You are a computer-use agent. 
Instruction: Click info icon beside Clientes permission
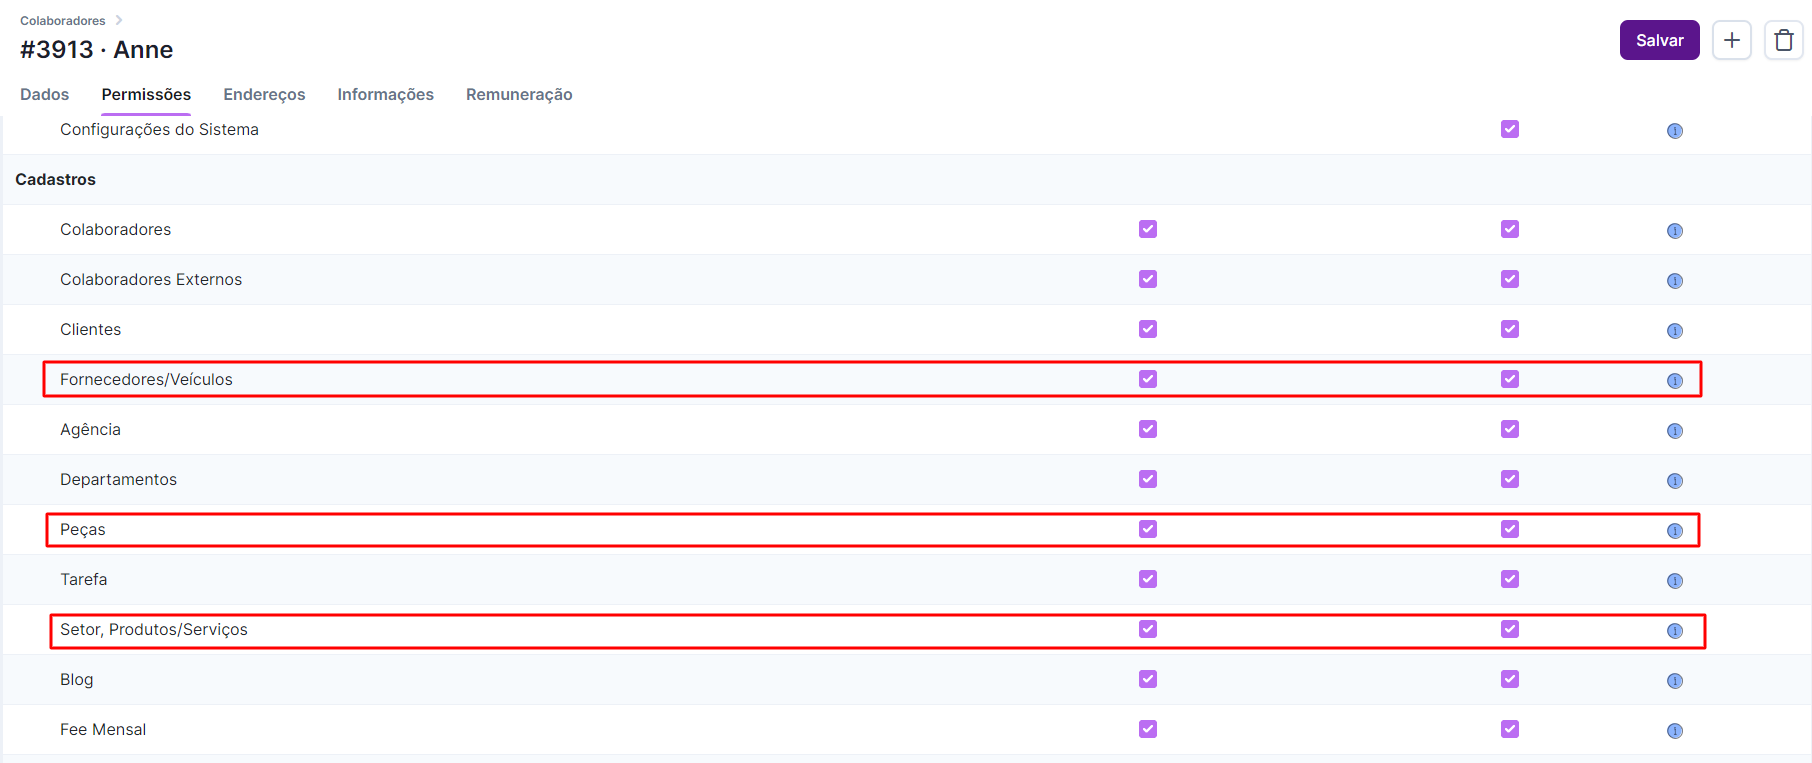pos(1674,331)
